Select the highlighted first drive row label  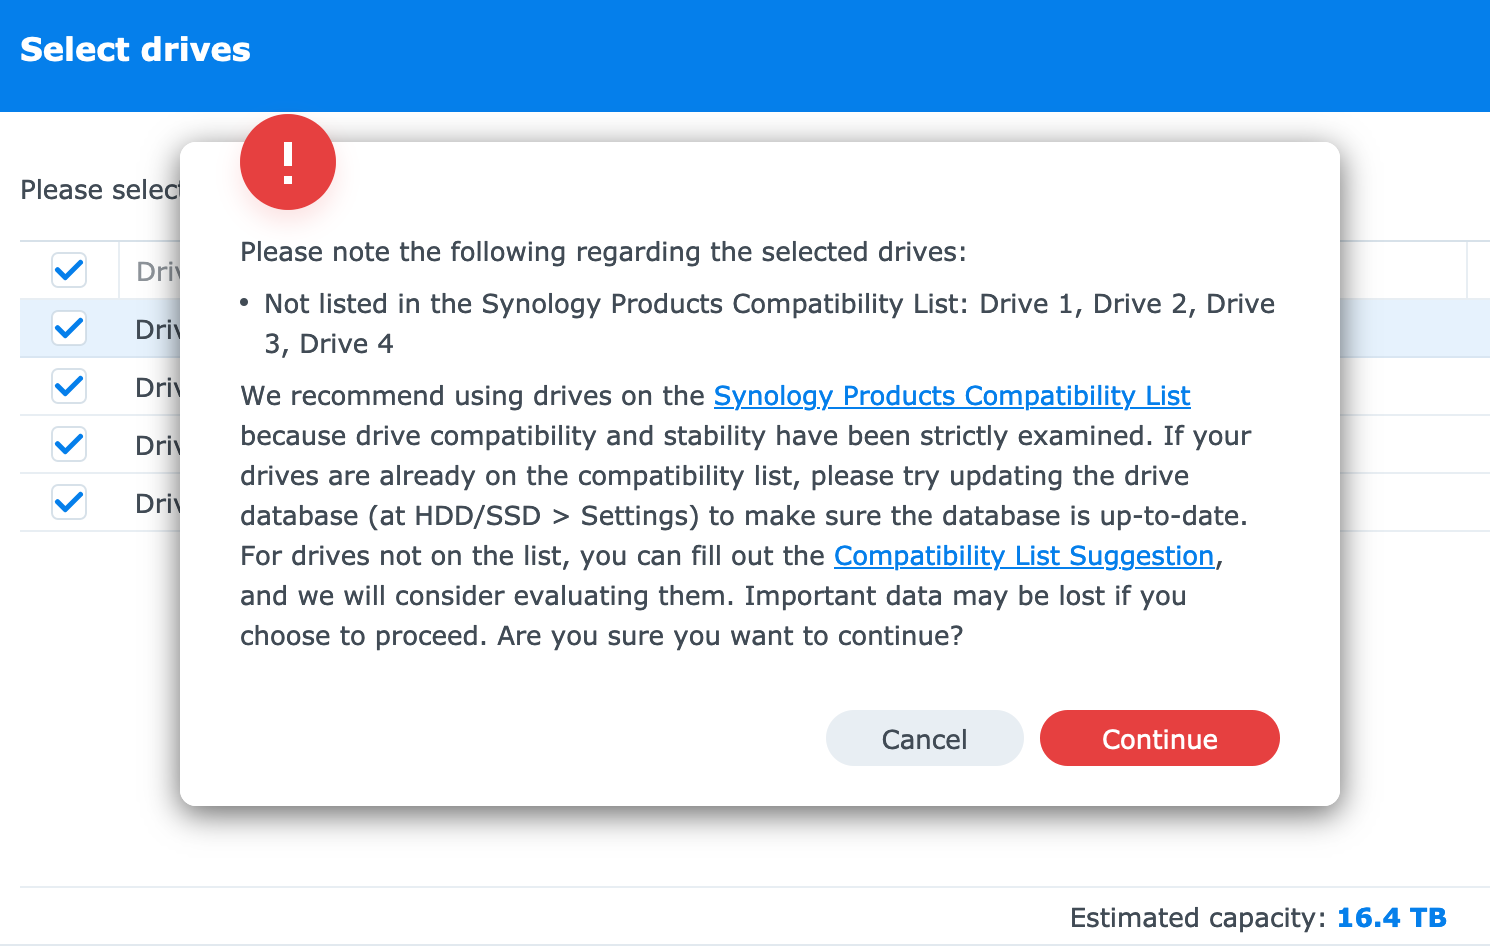pyautogui.click(x=158, y=329)
